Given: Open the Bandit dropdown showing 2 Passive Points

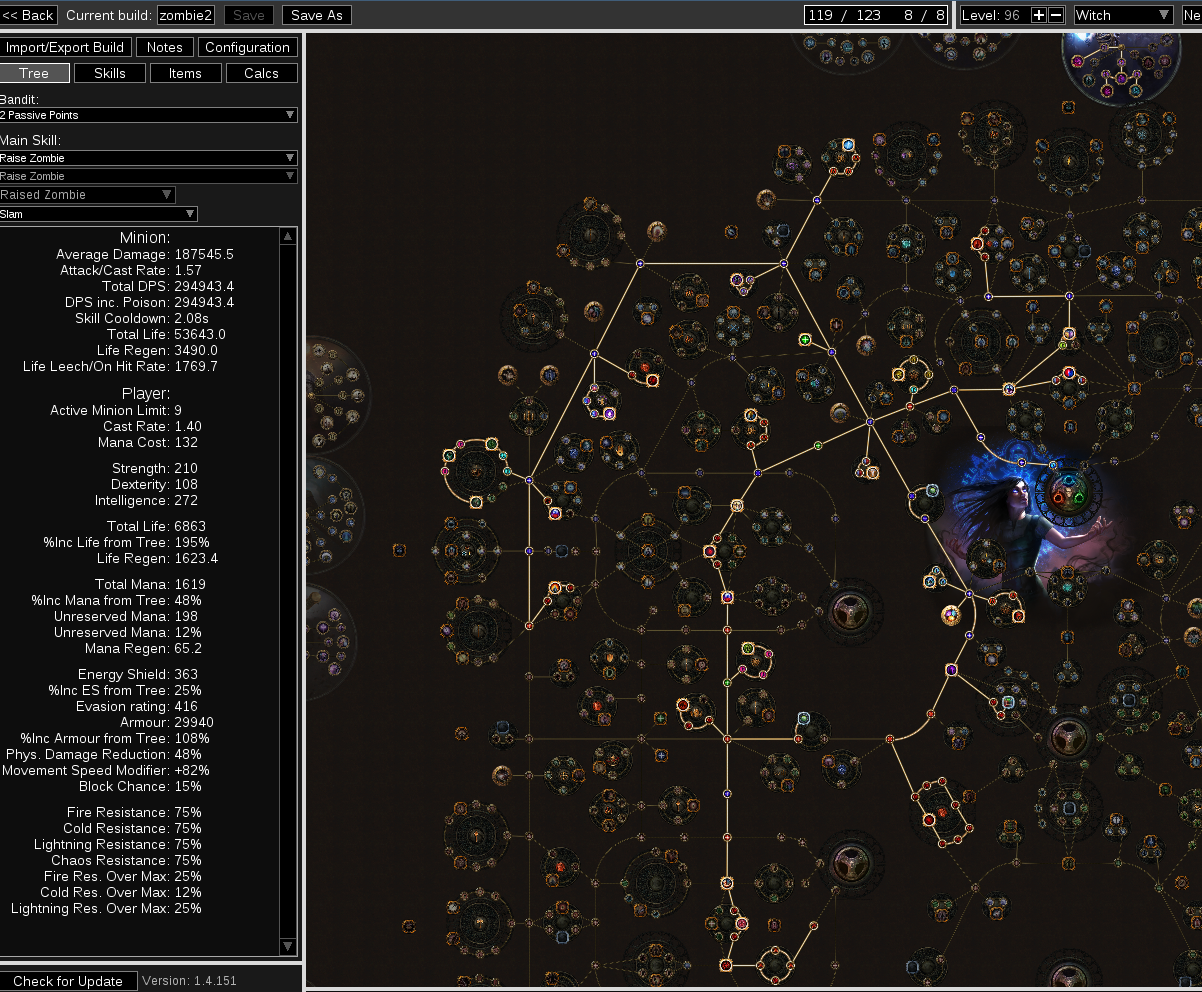Looking at the screenshot, I should [x=149, y=115].
